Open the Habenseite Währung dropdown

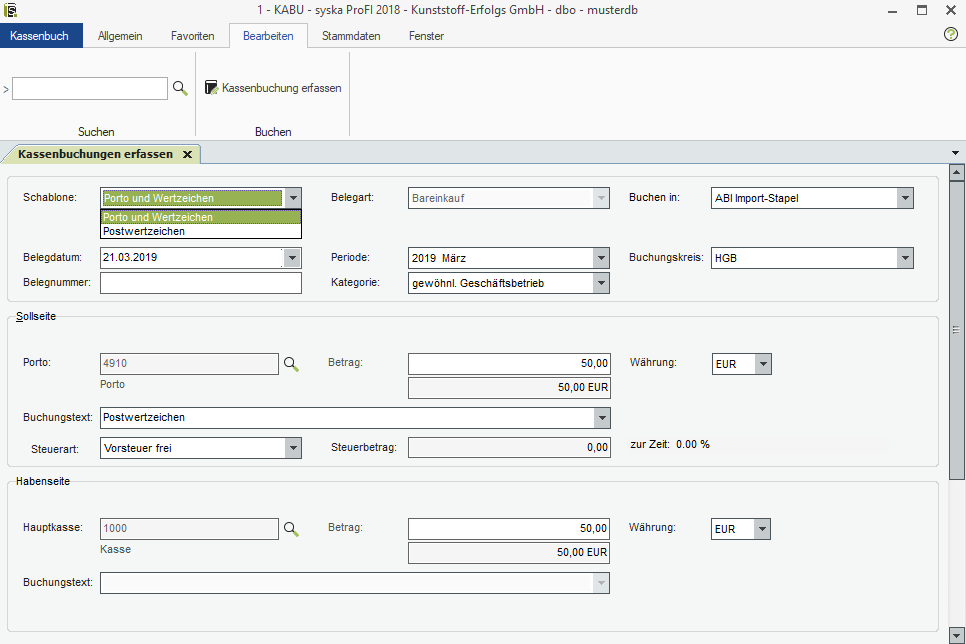tap(762, 529)
